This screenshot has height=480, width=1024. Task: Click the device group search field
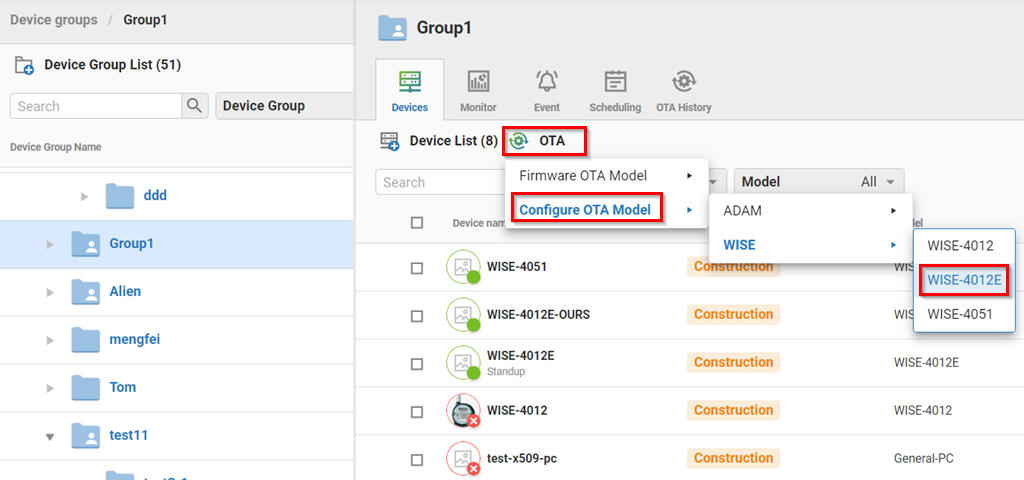(96, 106)
